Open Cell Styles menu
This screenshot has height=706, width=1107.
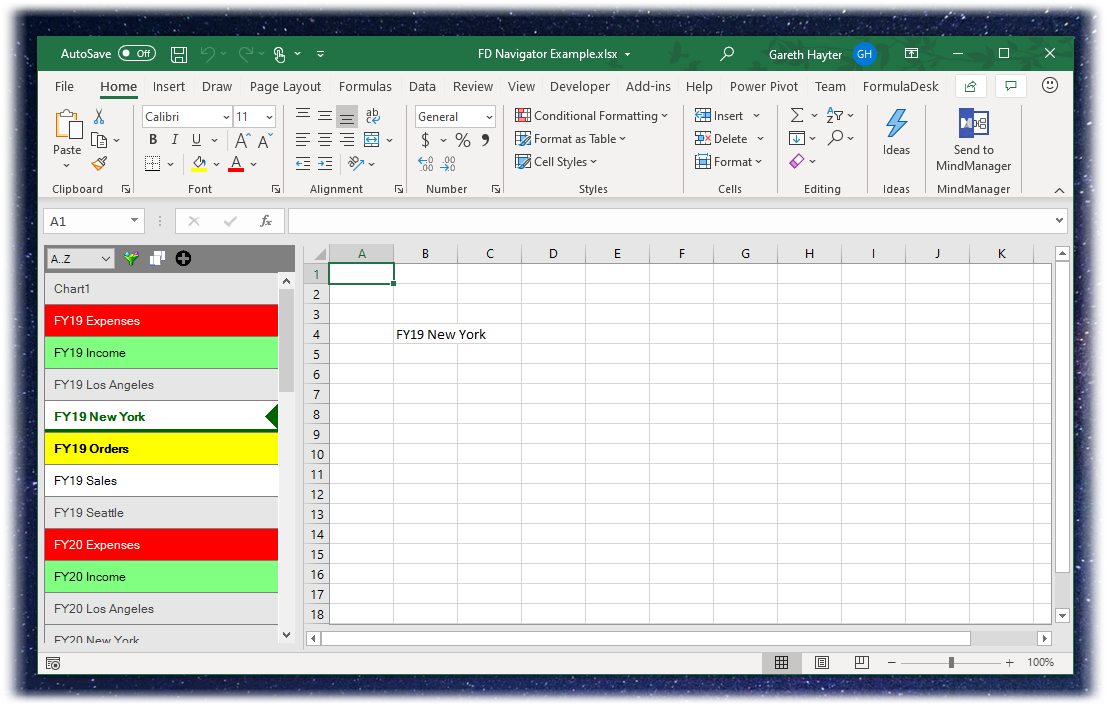(x=556, y=162)
